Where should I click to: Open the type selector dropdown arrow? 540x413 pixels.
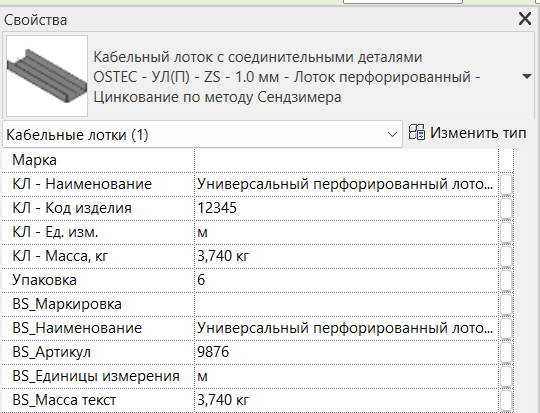[x=527, y=76]
